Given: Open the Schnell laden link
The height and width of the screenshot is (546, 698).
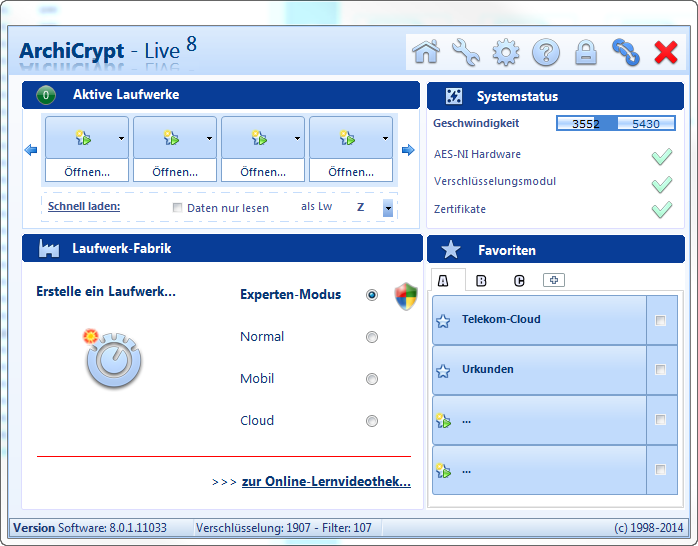Looking at the screenshot, I should coord(84,206).
